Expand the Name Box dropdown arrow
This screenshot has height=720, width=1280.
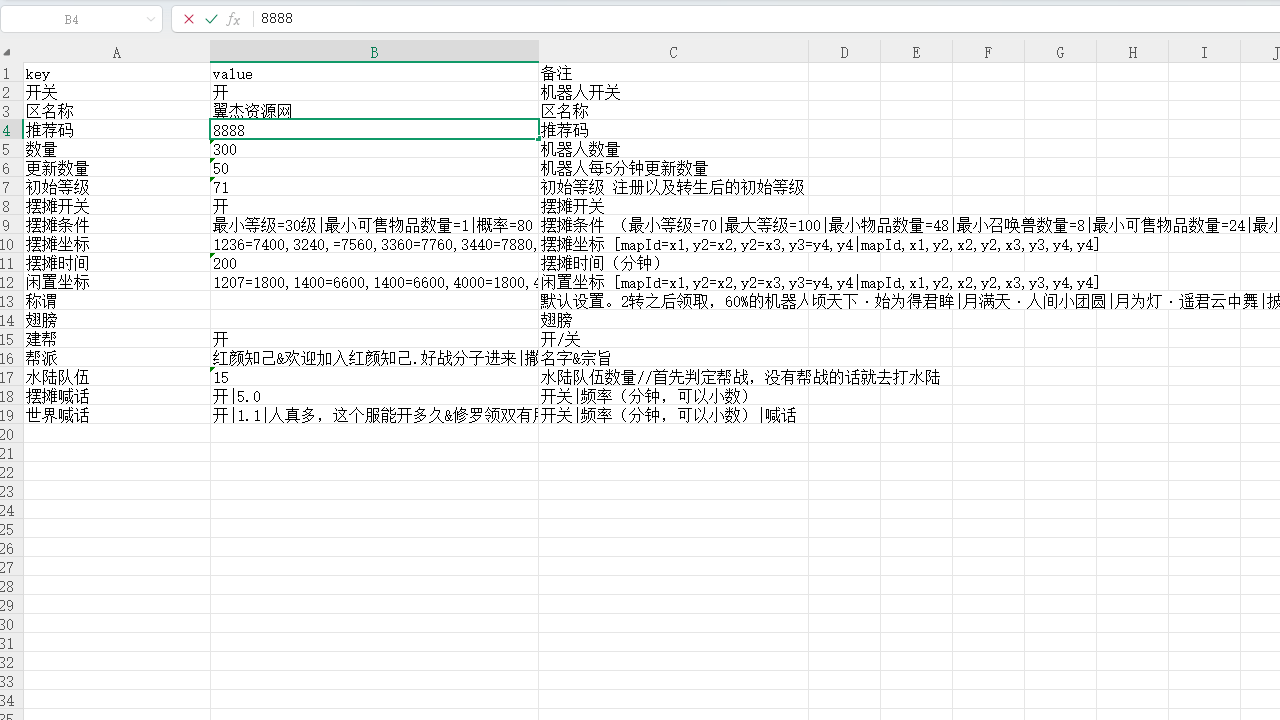point(151,19)
